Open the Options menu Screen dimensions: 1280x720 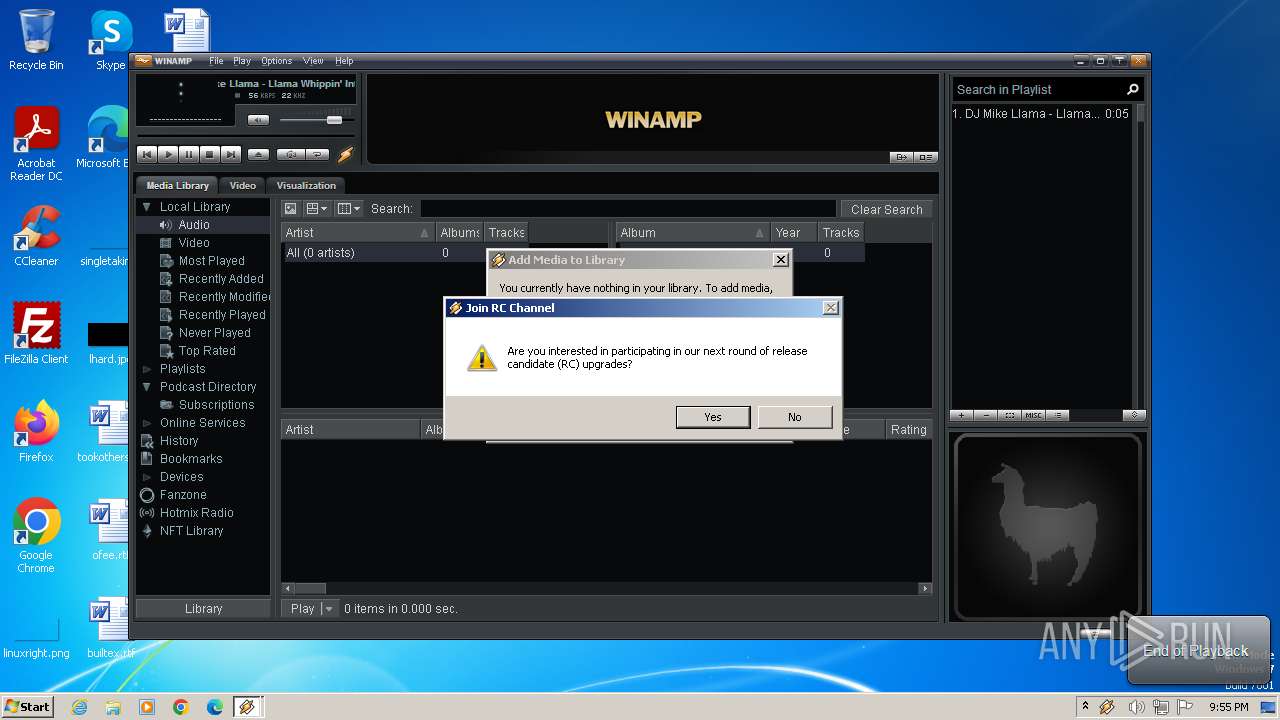277,61
